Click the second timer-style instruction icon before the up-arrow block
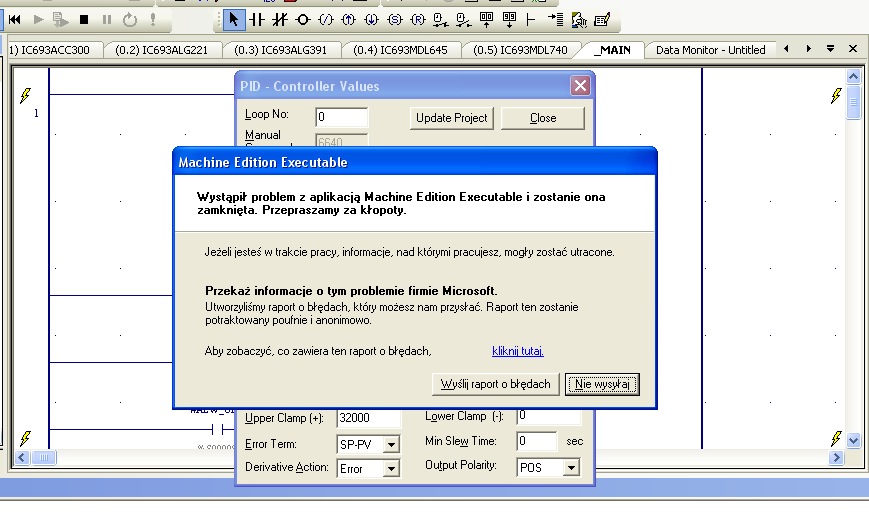The width and height of the screenshot is (869, 517). (463, 20)
